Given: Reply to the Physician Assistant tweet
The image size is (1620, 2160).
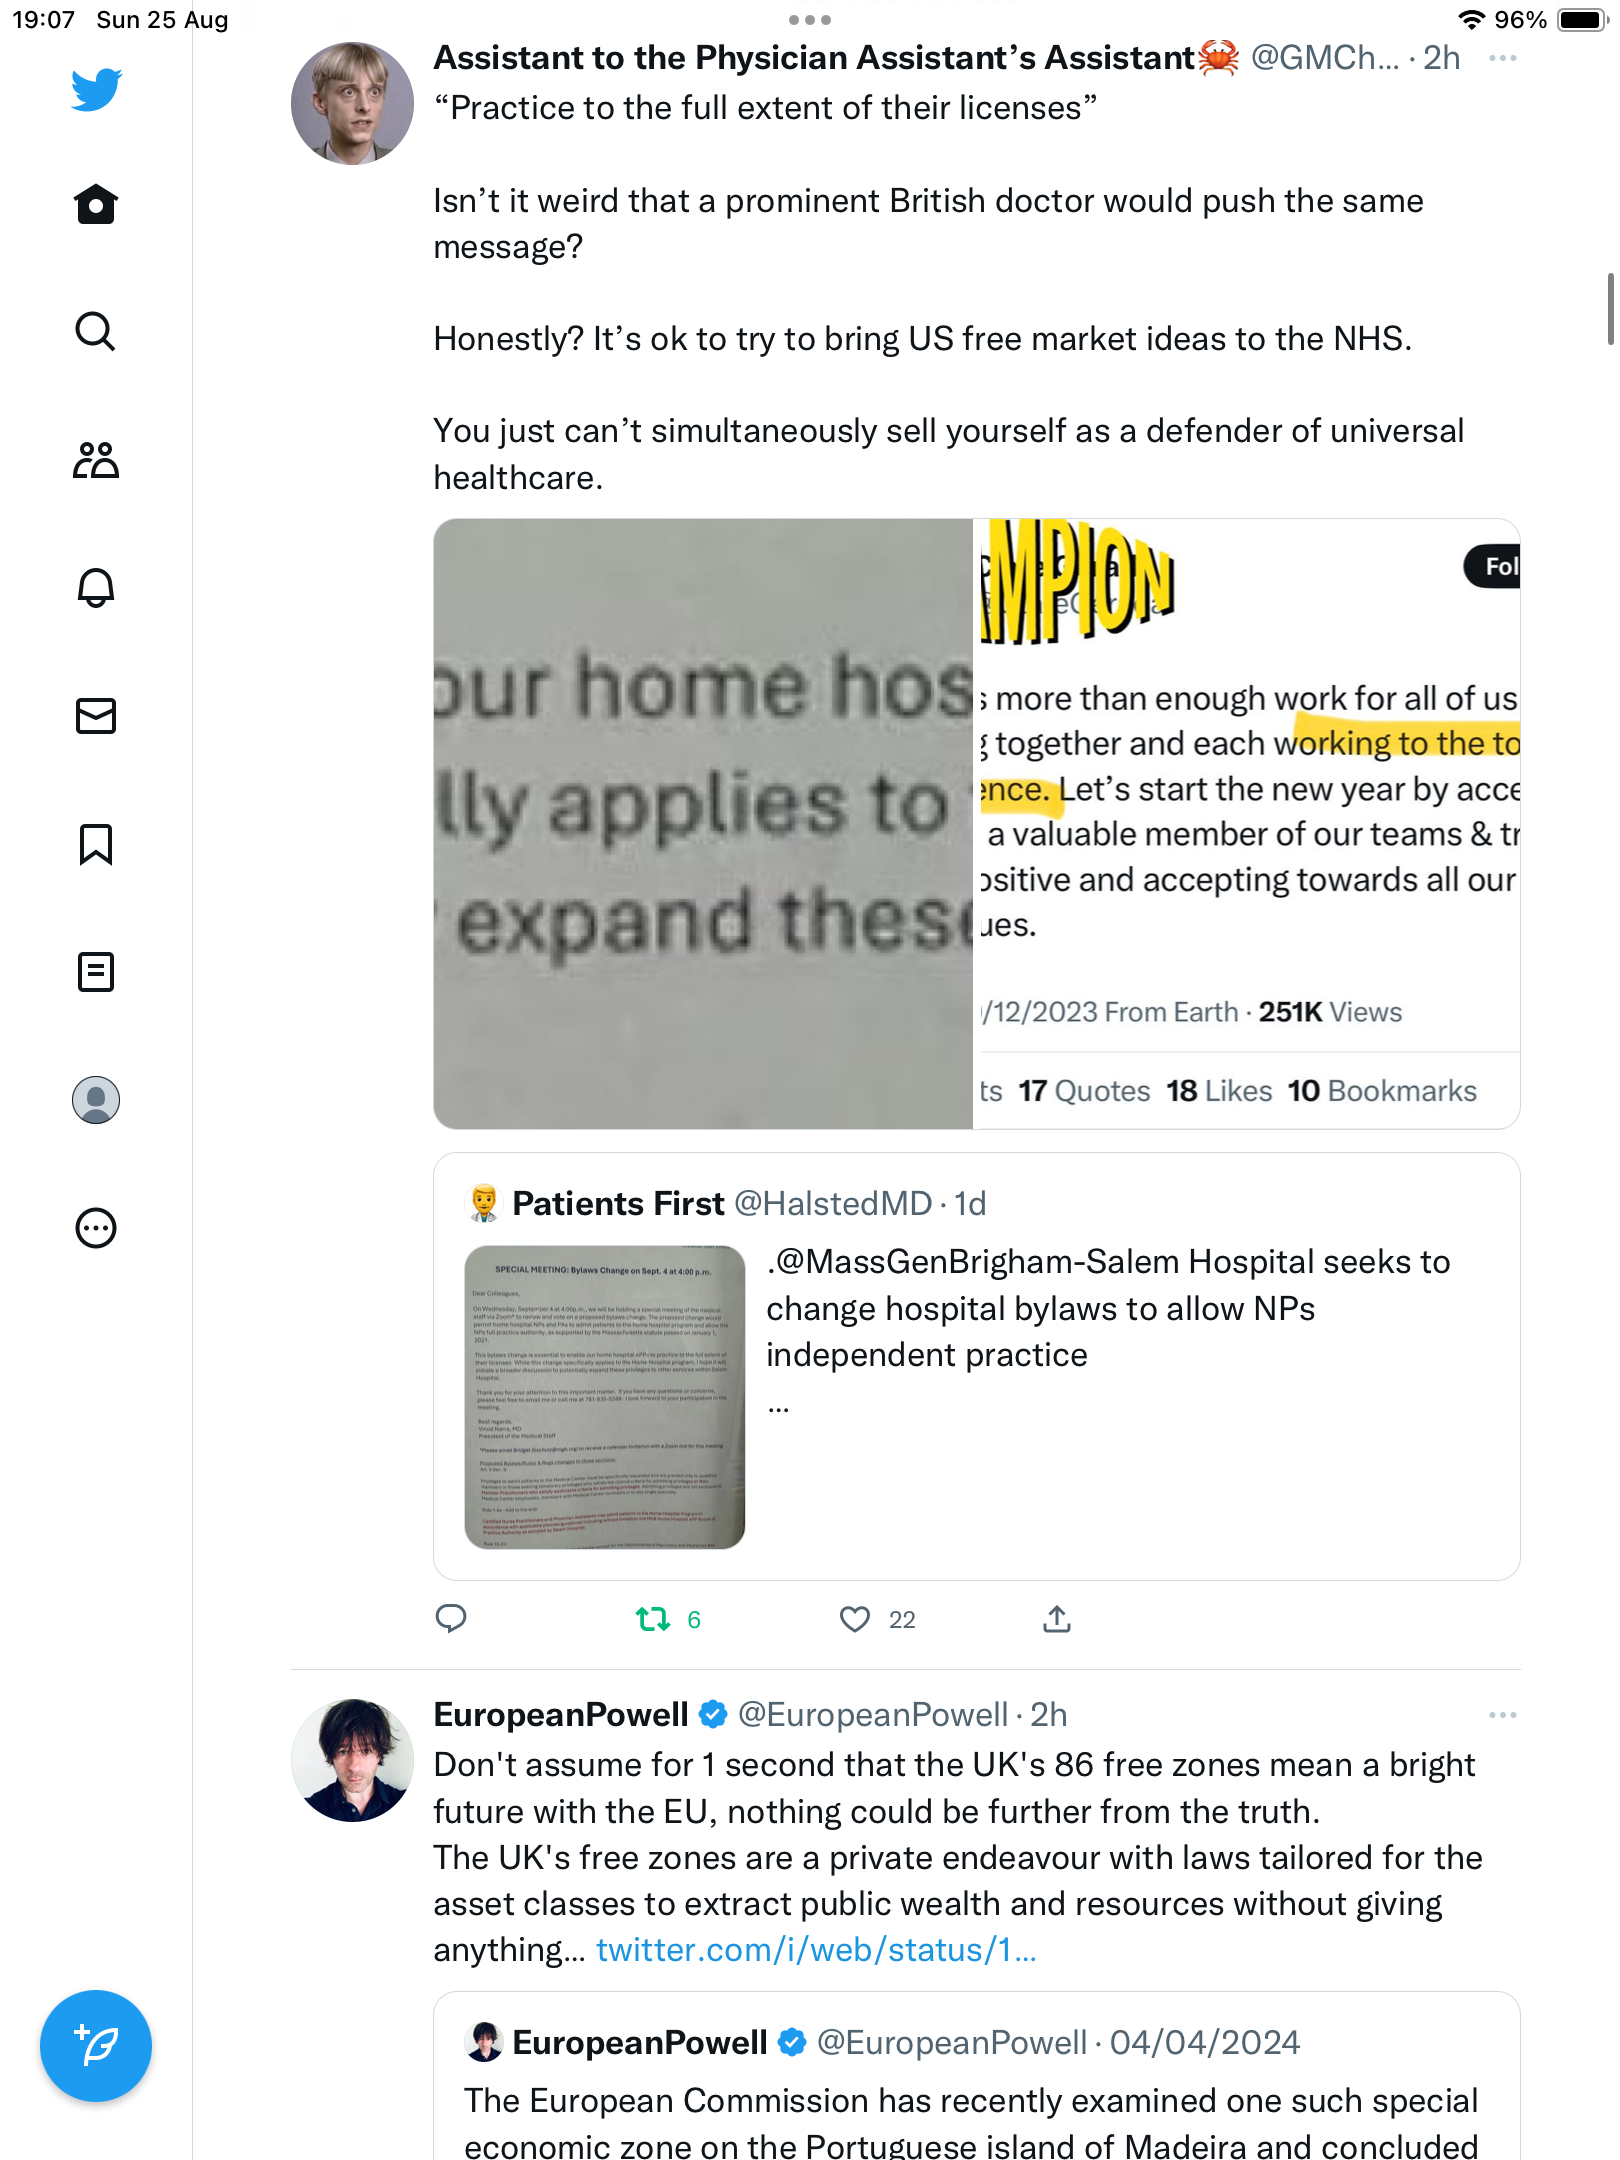Looking at the screenshot, I should point(451,1619).
